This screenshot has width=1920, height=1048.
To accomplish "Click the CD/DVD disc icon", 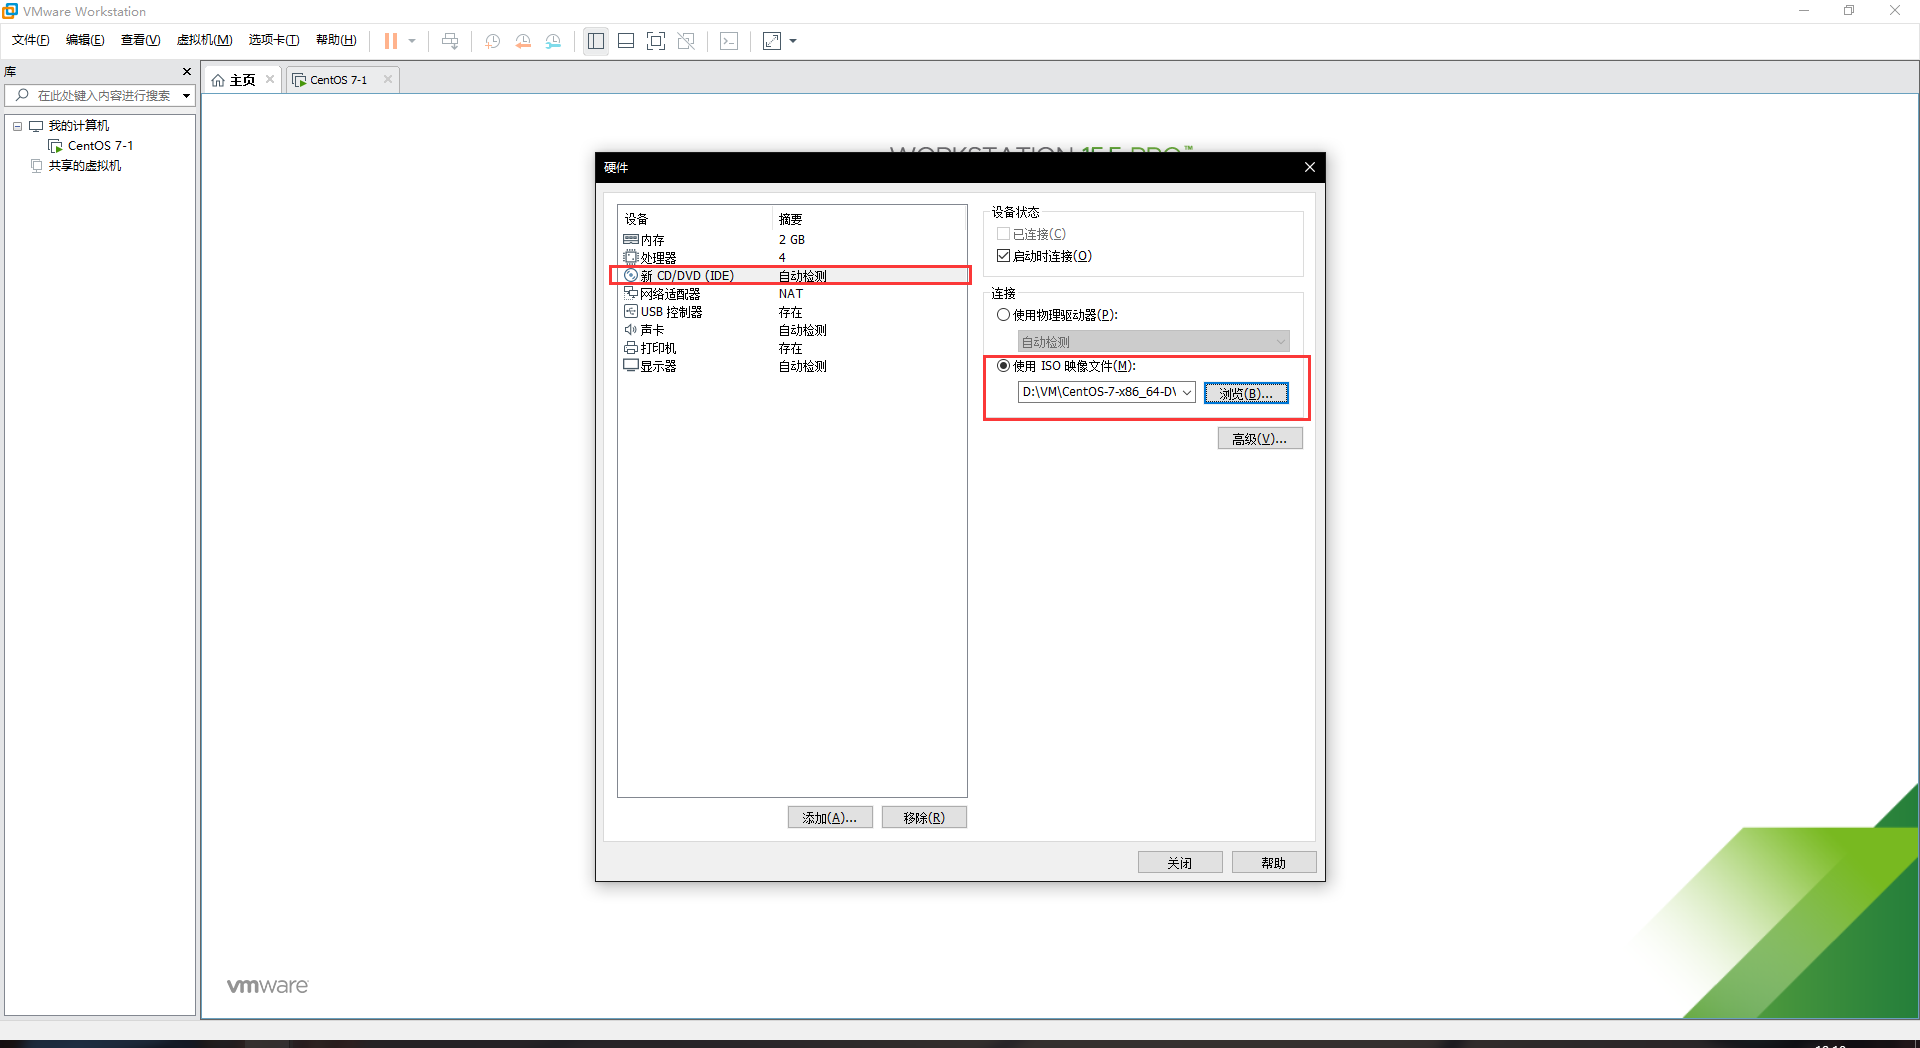I will coord(631,276).
